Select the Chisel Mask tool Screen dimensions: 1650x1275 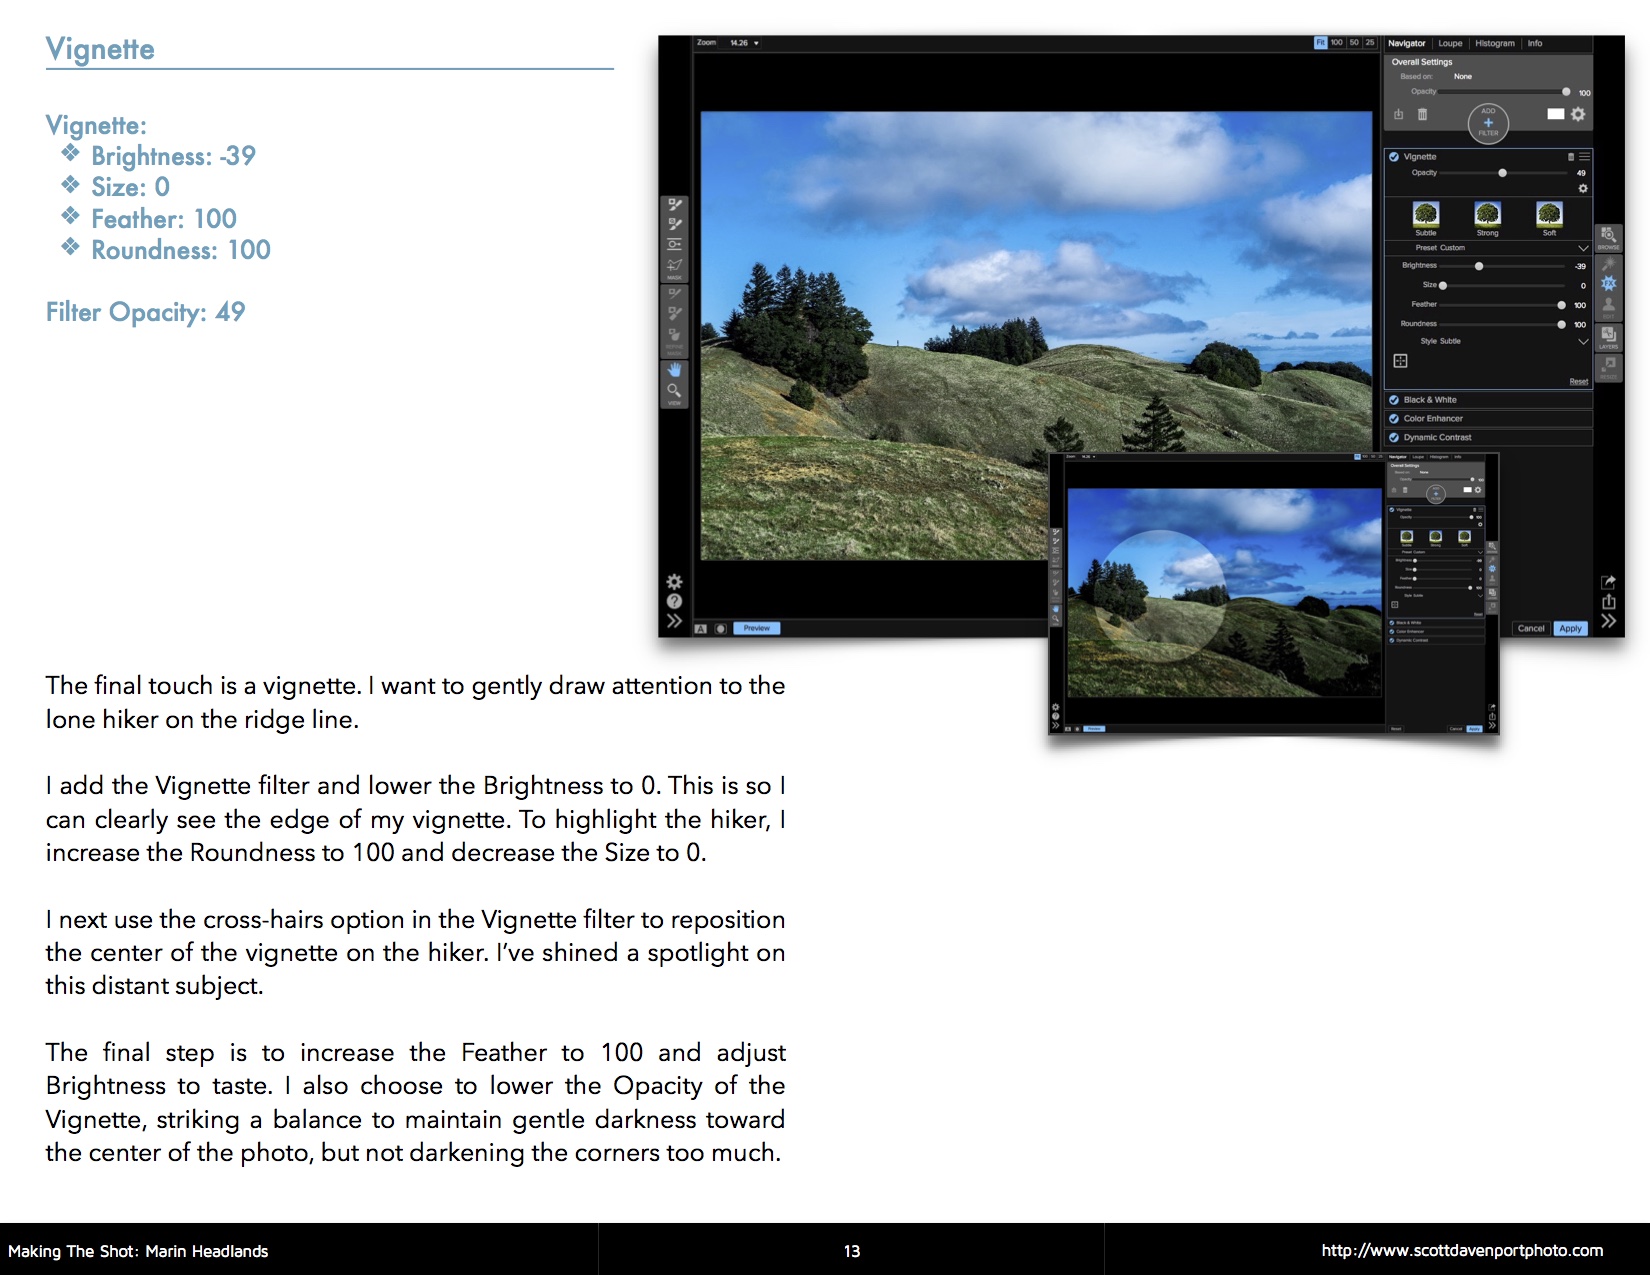pyautogui.click(x=675, y=314)
